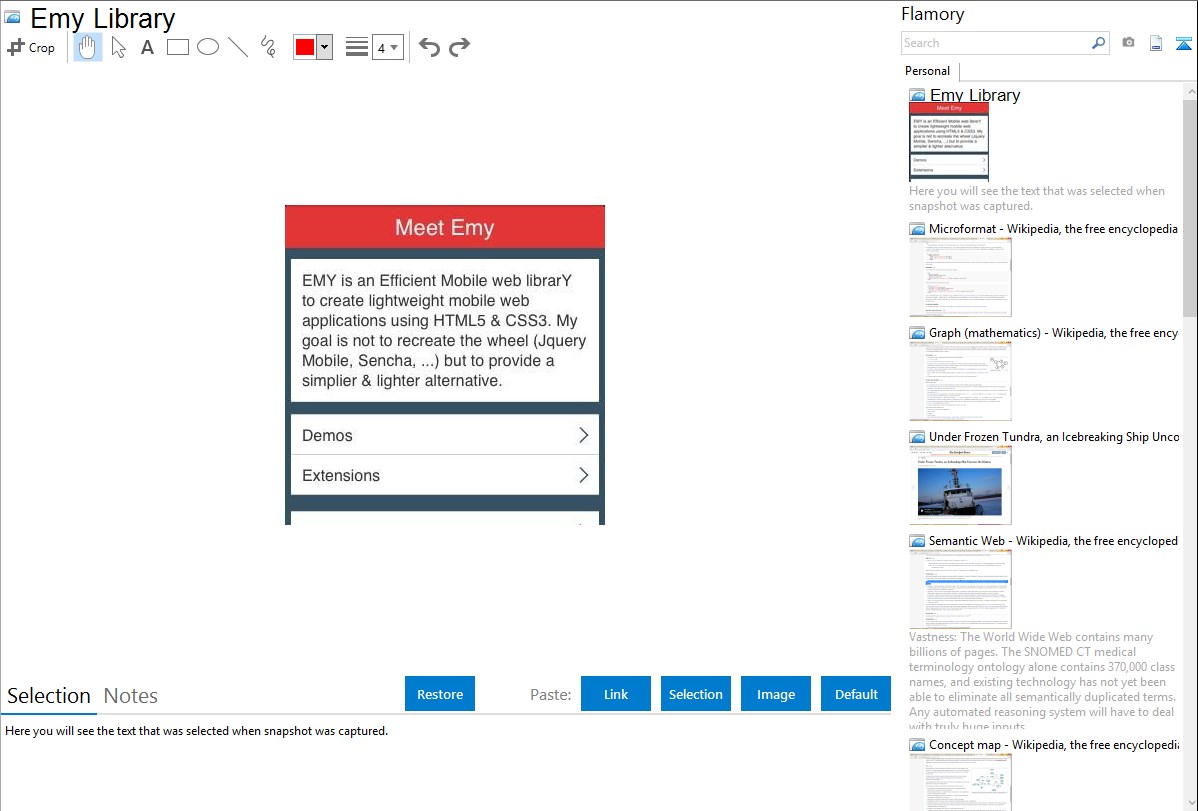1198x811 pixels.
Task: Click the line thickness icon
Action: tap(357, 47)
